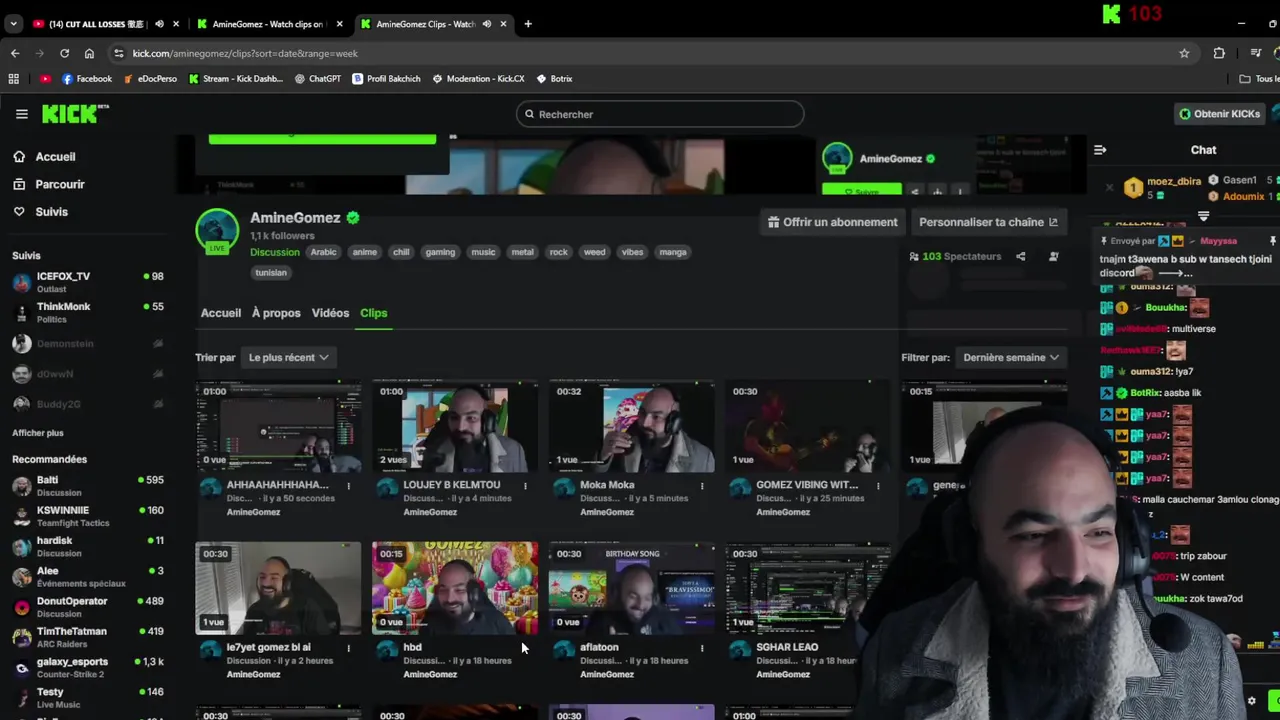Screen dimensions: 1280x720
Task: Click Personnaliser ta chaîne button
Action: (988, 222)
